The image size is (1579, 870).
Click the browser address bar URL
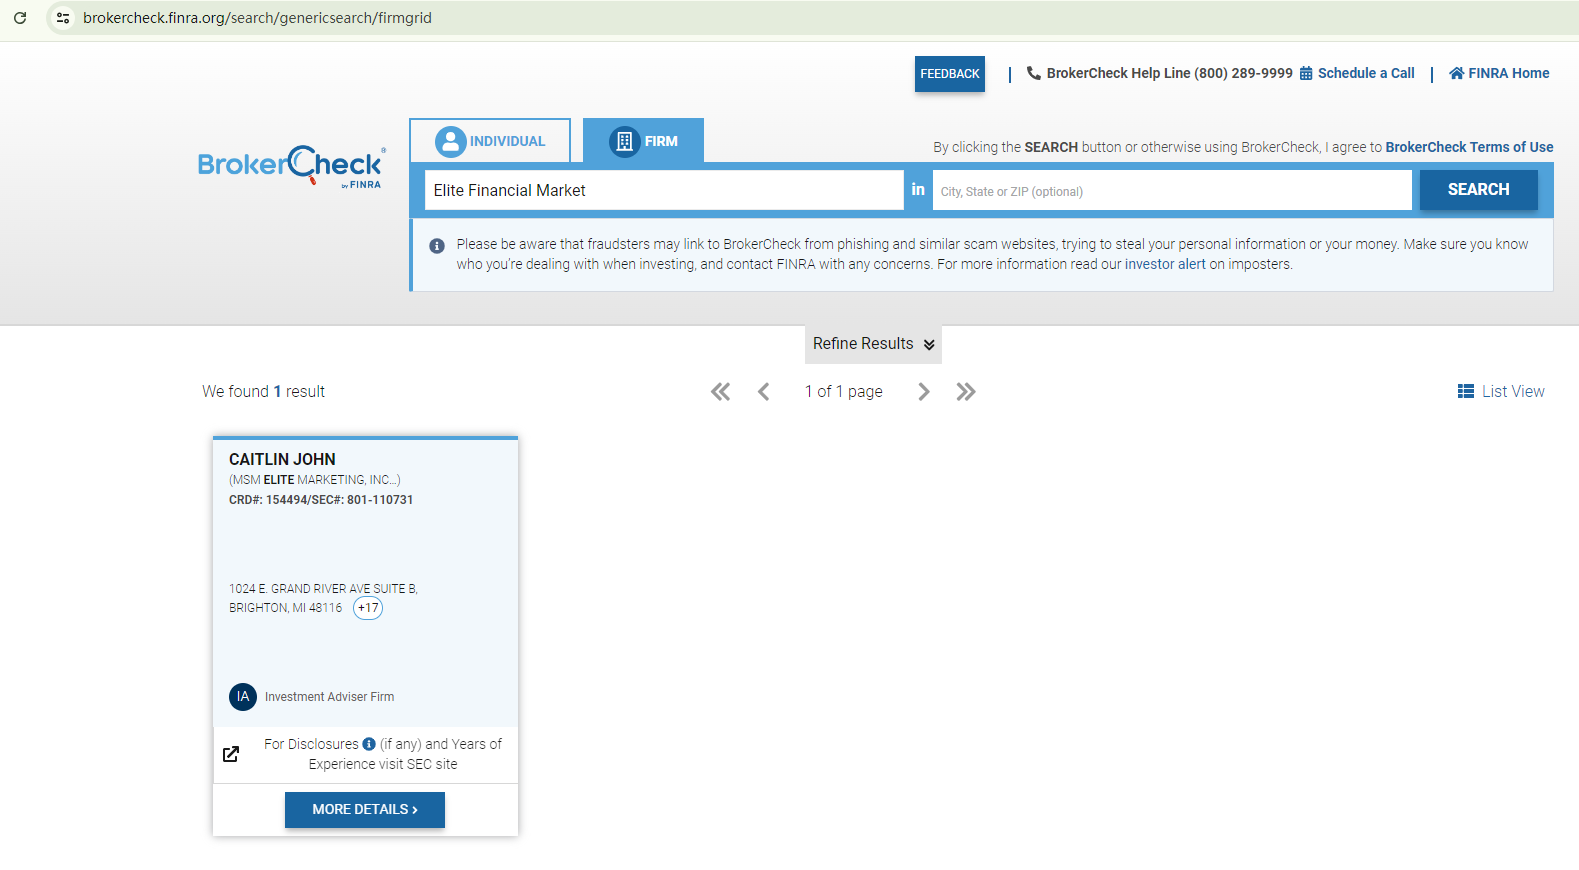[257, 18]
